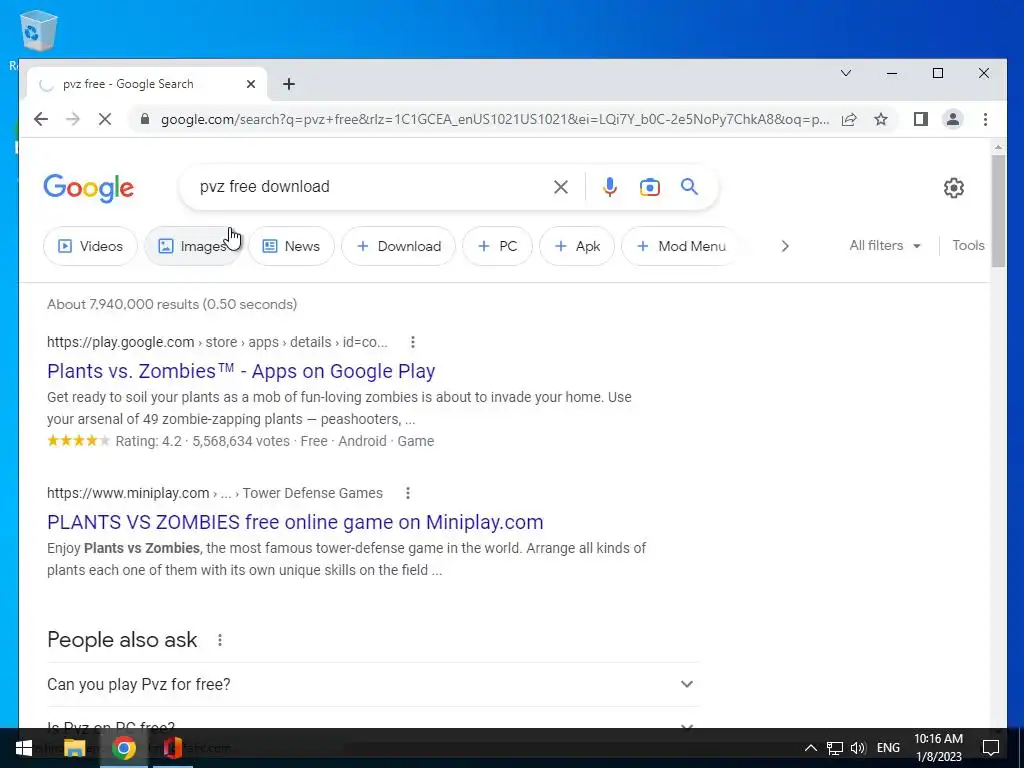Click the share page icon in address bar
Viewport: 1024px width, 768px height.
848,119
